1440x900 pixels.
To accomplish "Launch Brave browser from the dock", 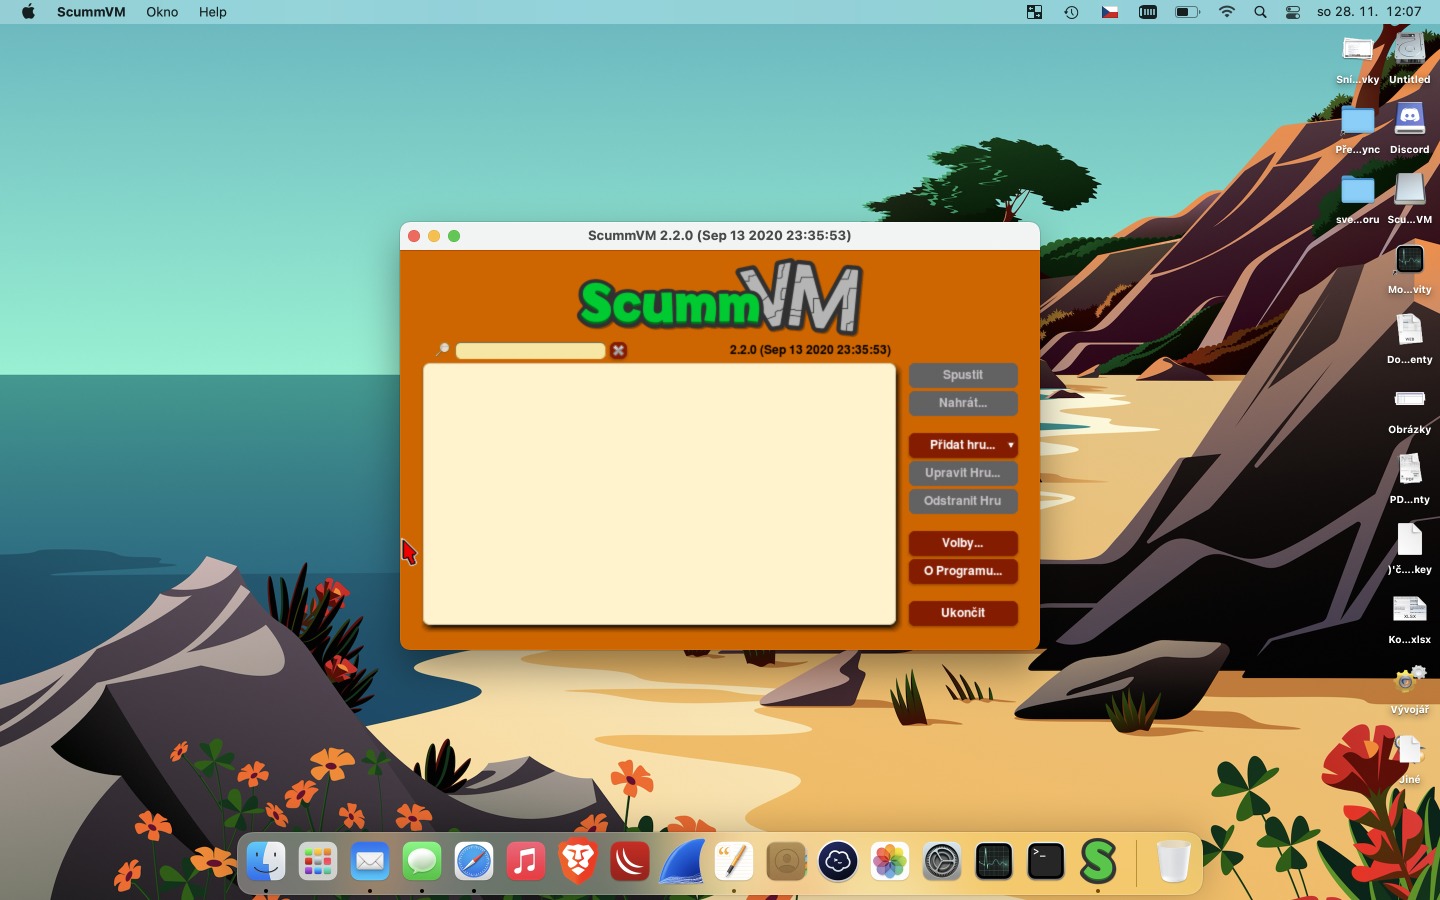I will click(578, 861).
